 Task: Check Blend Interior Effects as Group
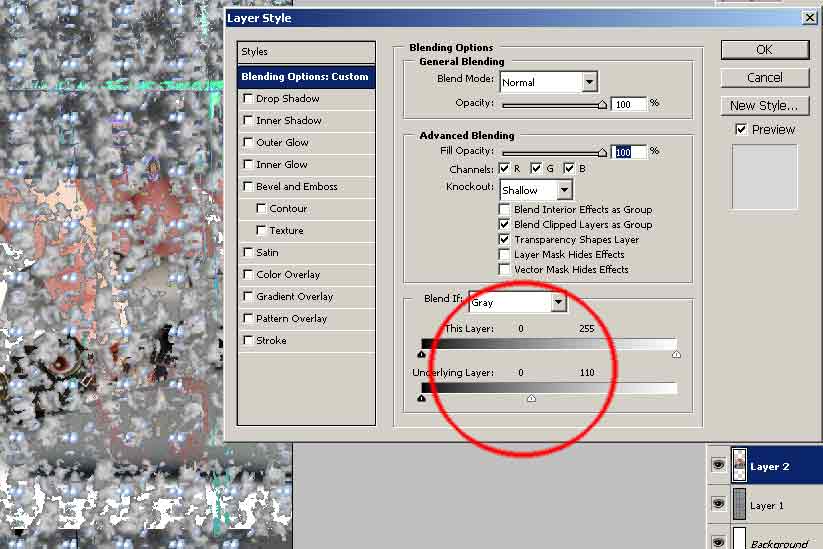[x=504, y=209]
